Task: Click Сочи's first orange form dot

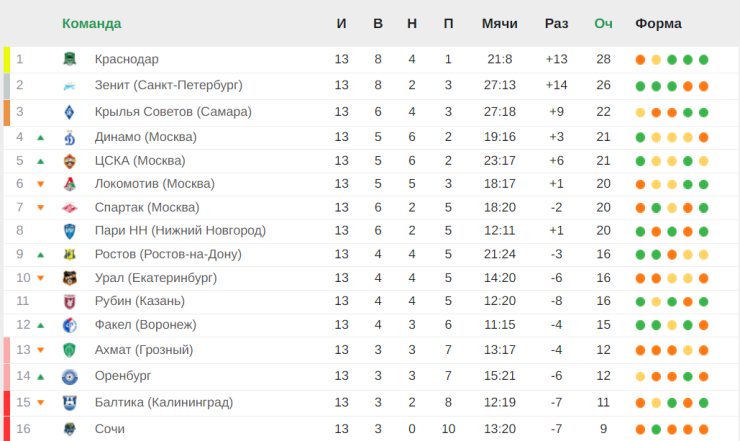Action: 640,429
